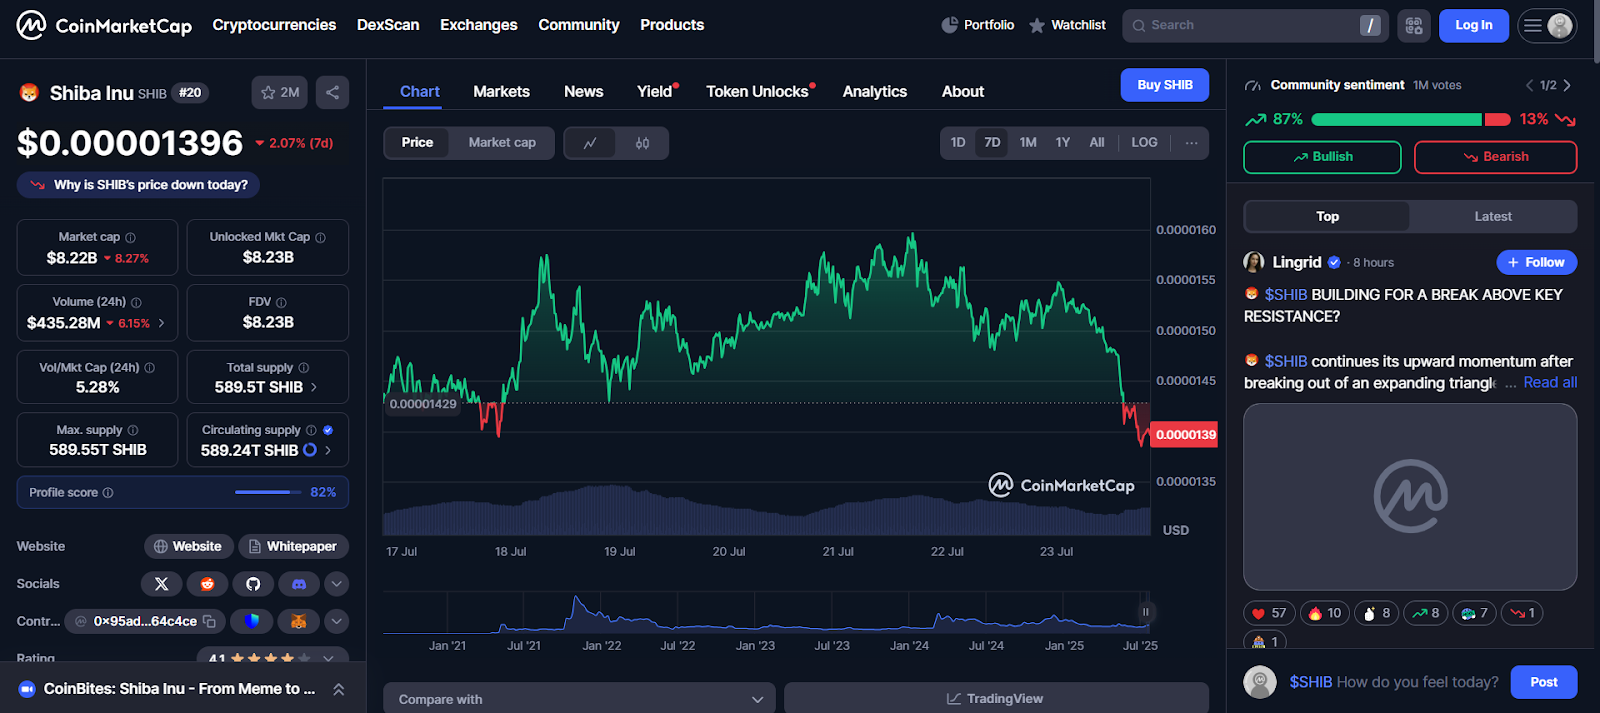Open Volume (24h) info icon
The width and height of the screenshot is (1600, 713).
(x=136, y=302)
